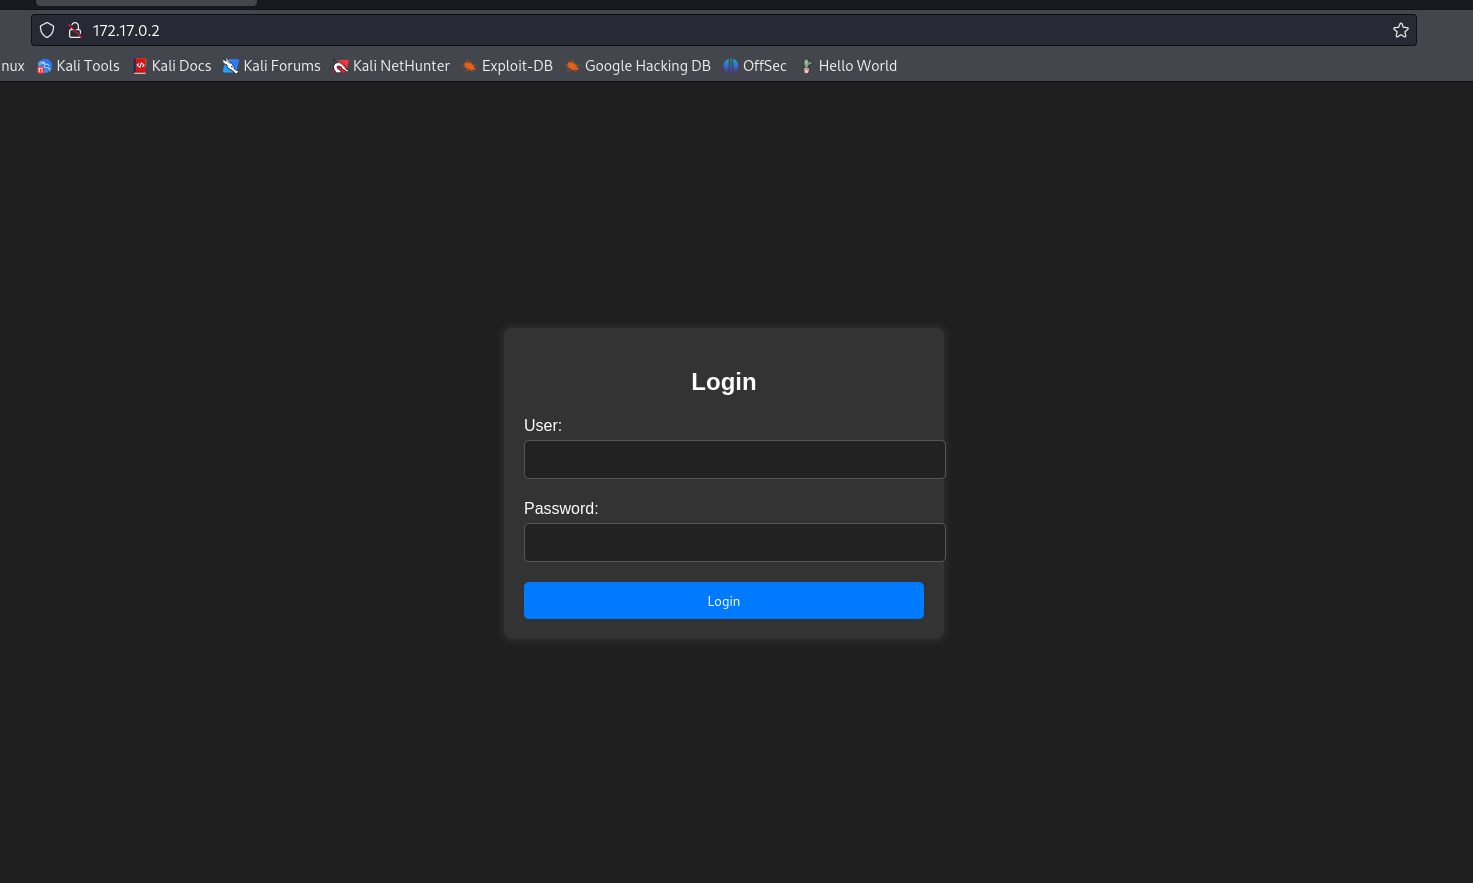Open the OffSec bookmark
This screenshot has height=883, width=1473.
pos(755,66)
